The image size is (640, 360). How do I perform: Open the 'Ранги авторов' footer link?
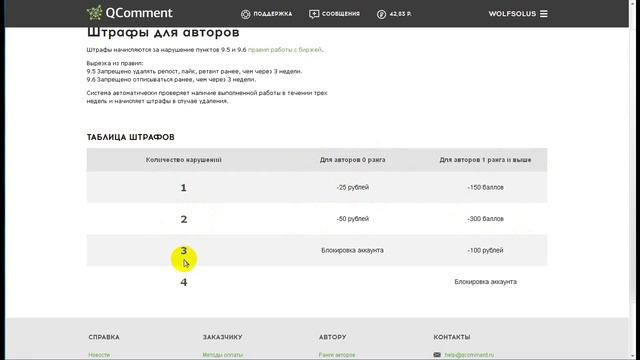[x=337, y=355]
